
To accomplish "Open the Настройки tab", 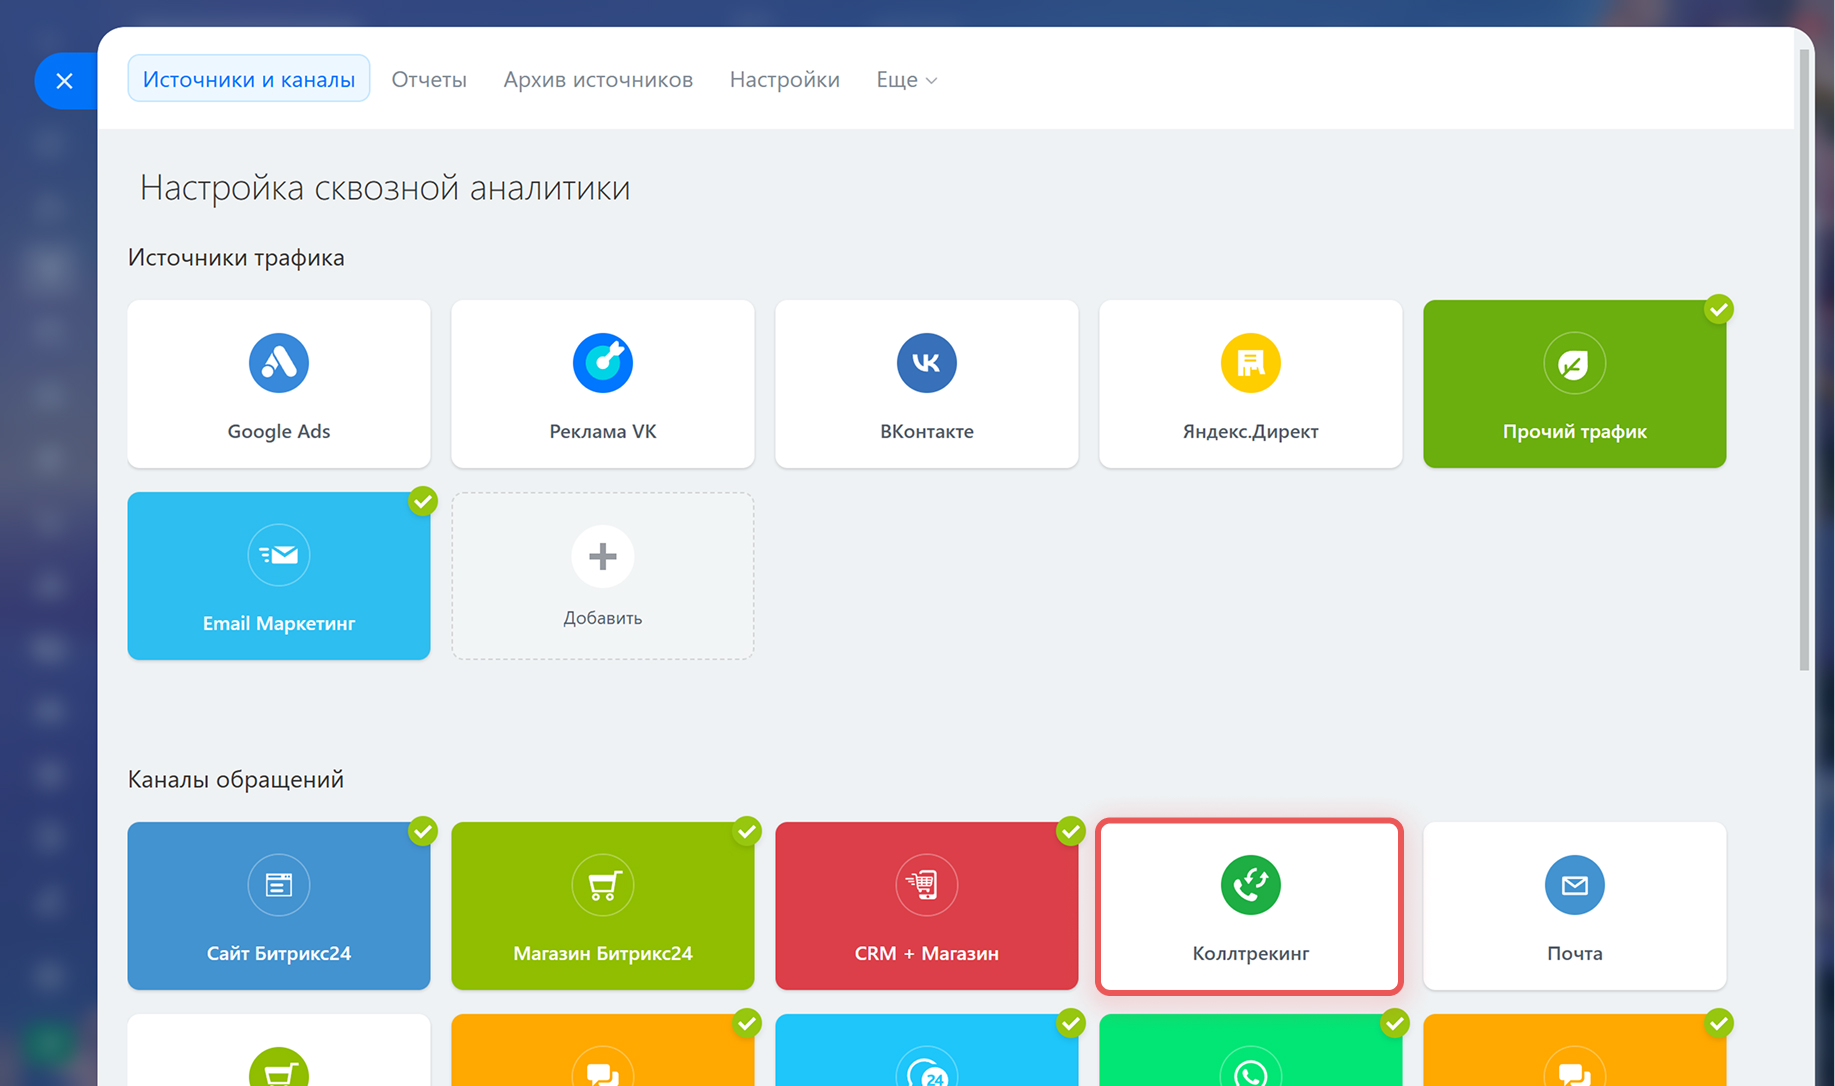I will (785, 80).
